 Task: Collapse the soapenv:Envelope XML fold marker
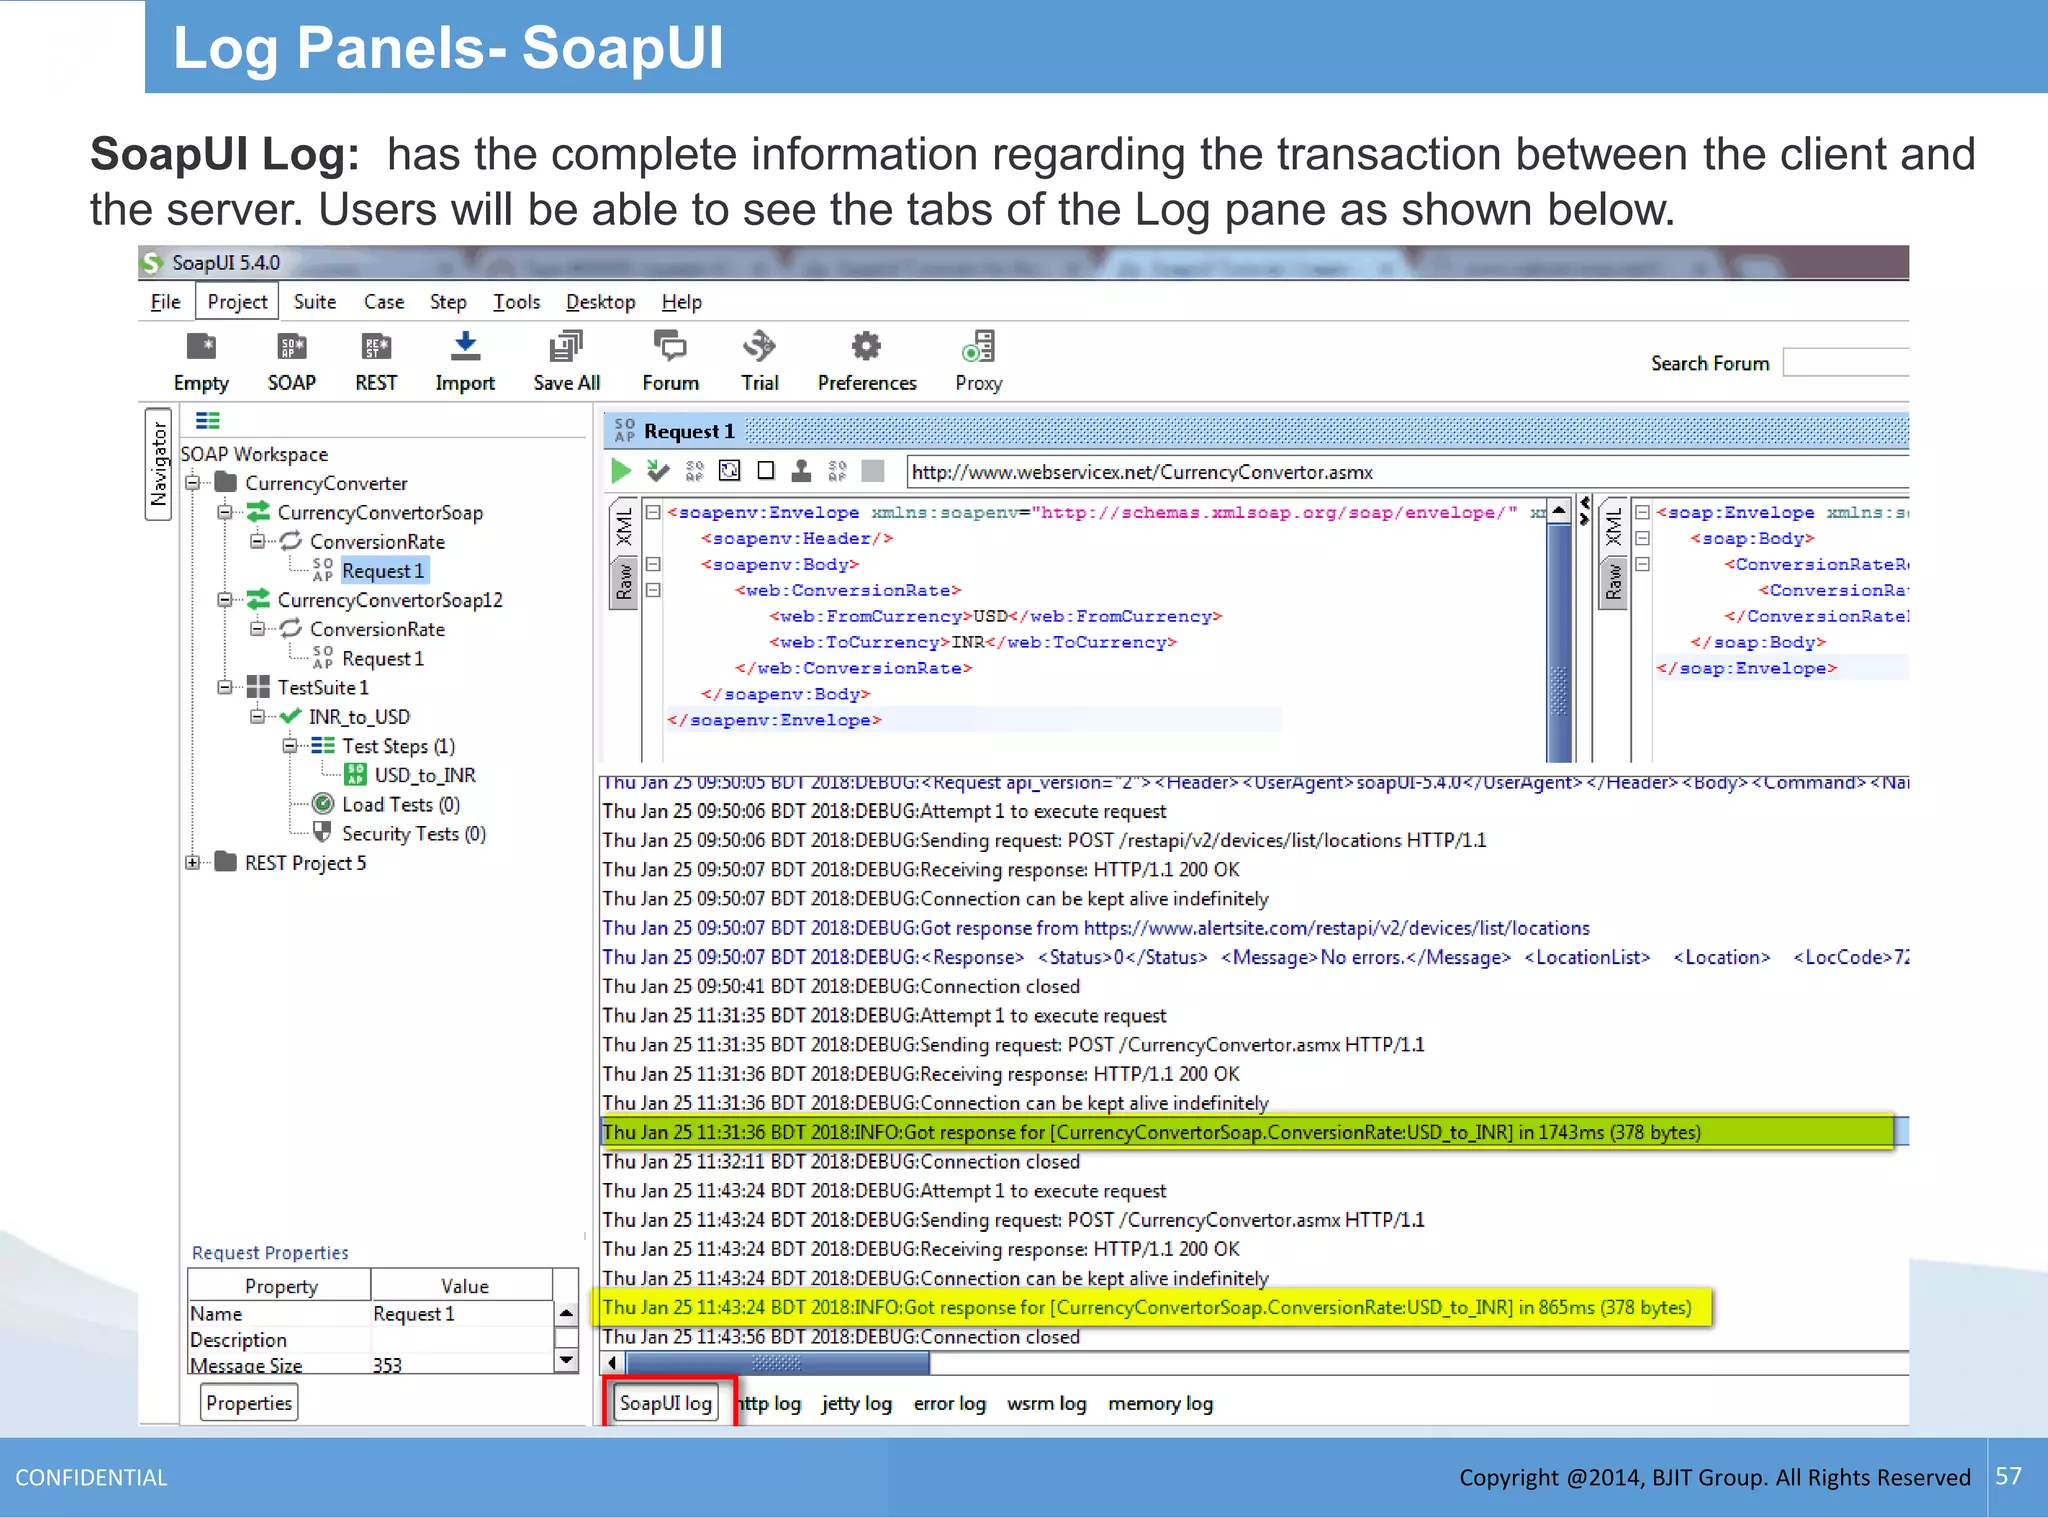653,512
